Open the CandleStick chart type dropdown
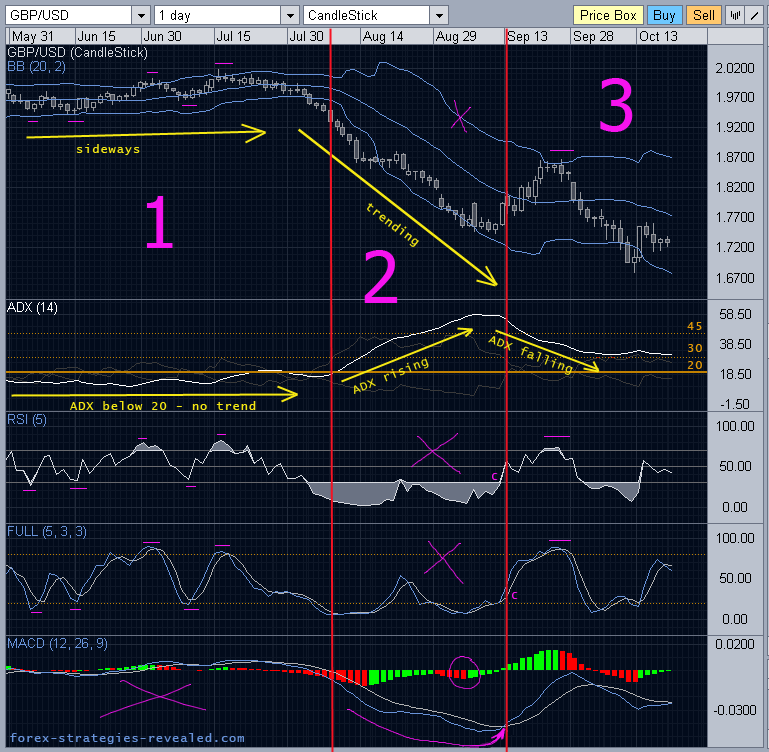The image size is (769, 752). (x=438, y=15)
